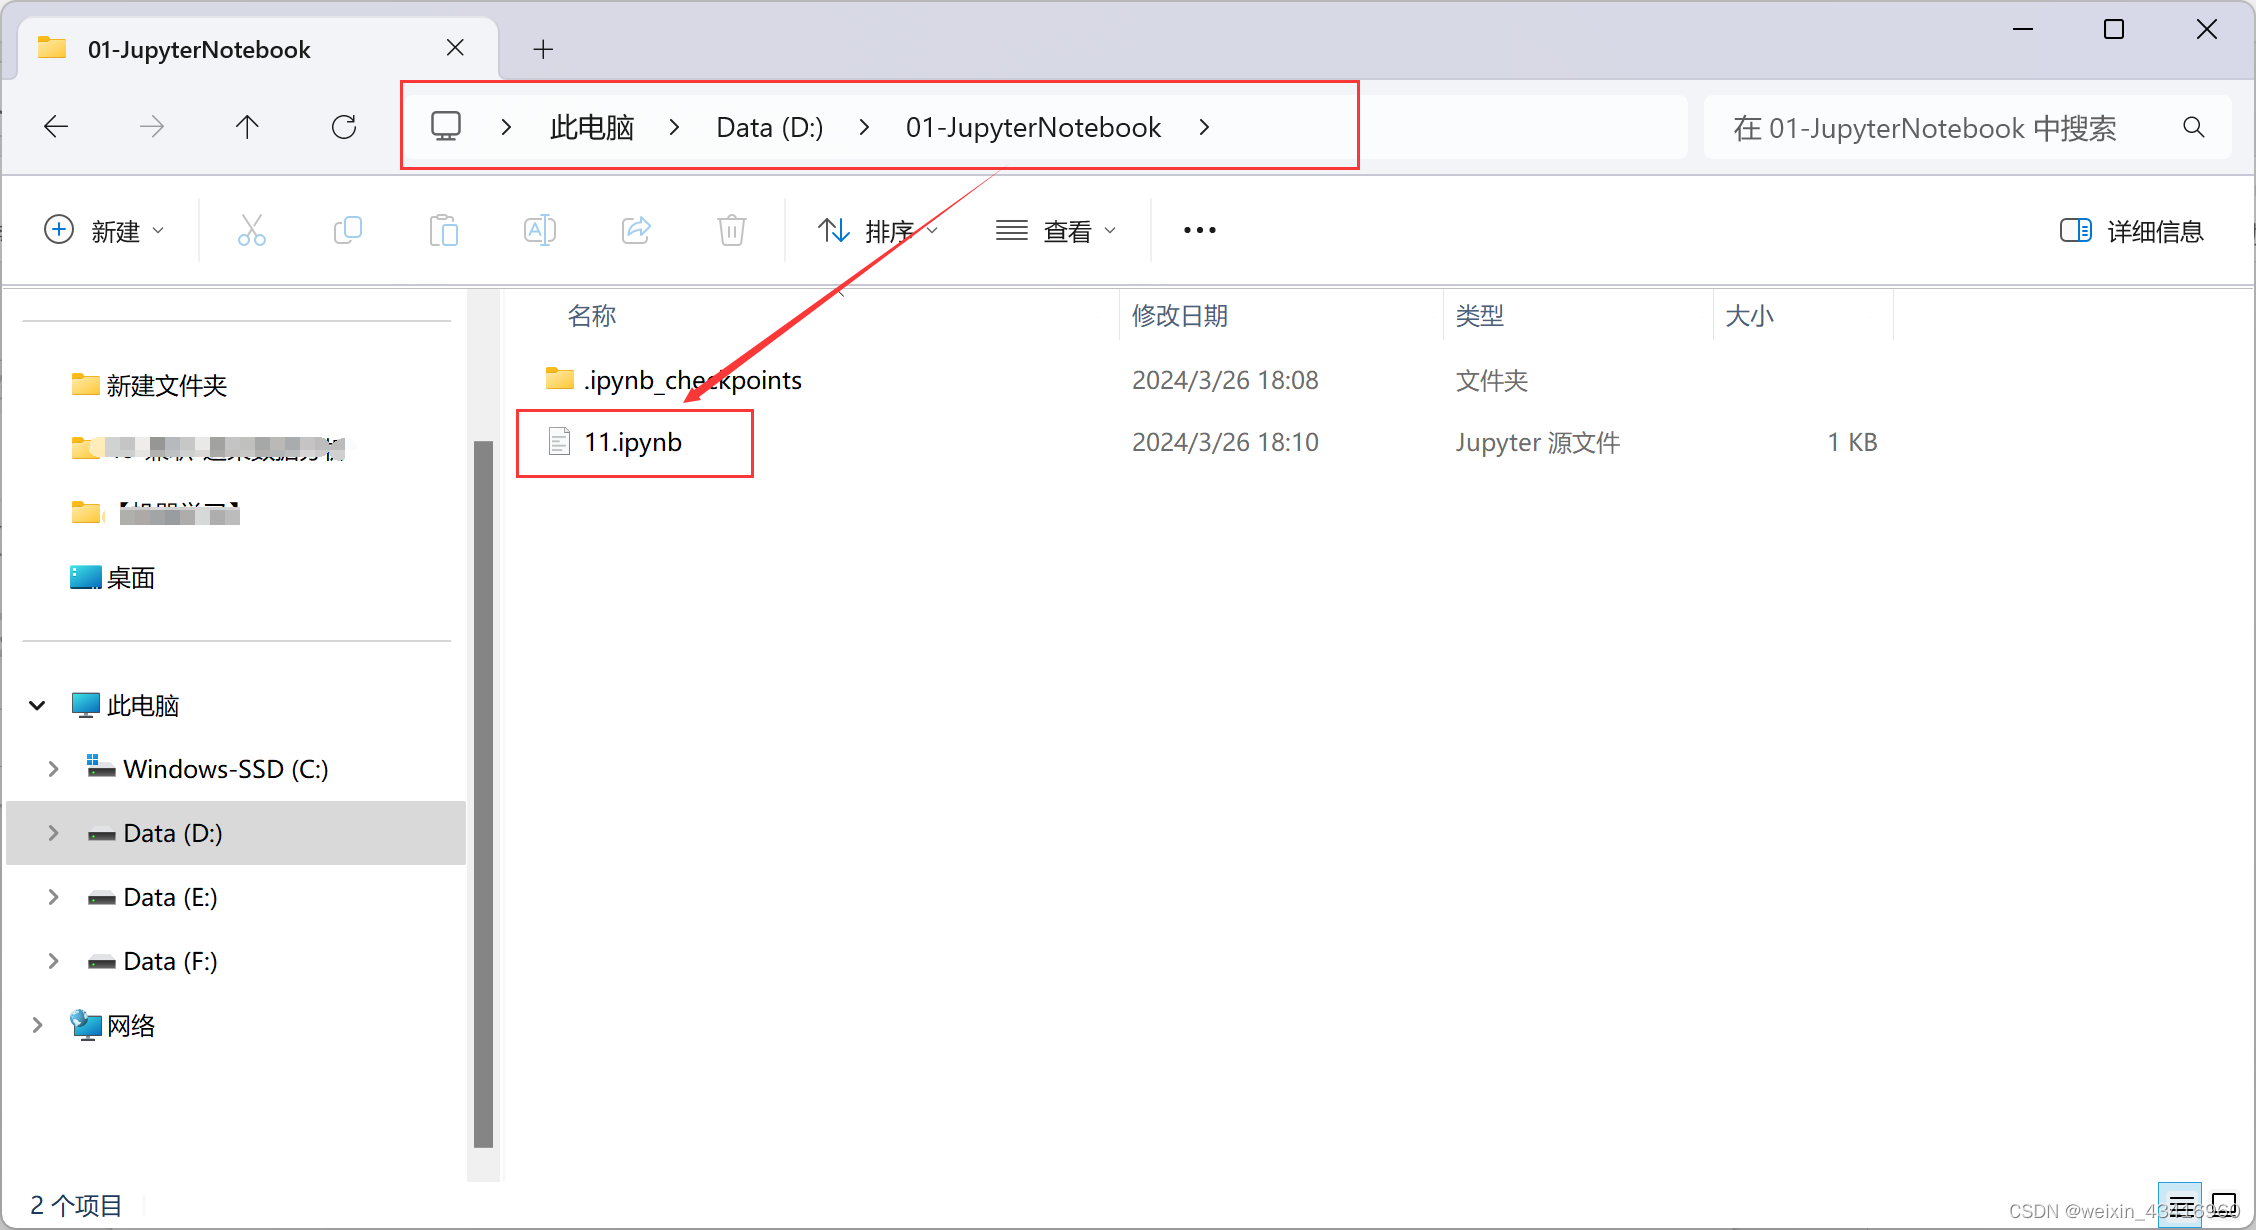The width and height of the screenshot is (2256, 1230).
Task: Expand Data (D:) in the tree
Action: (53, 833)
